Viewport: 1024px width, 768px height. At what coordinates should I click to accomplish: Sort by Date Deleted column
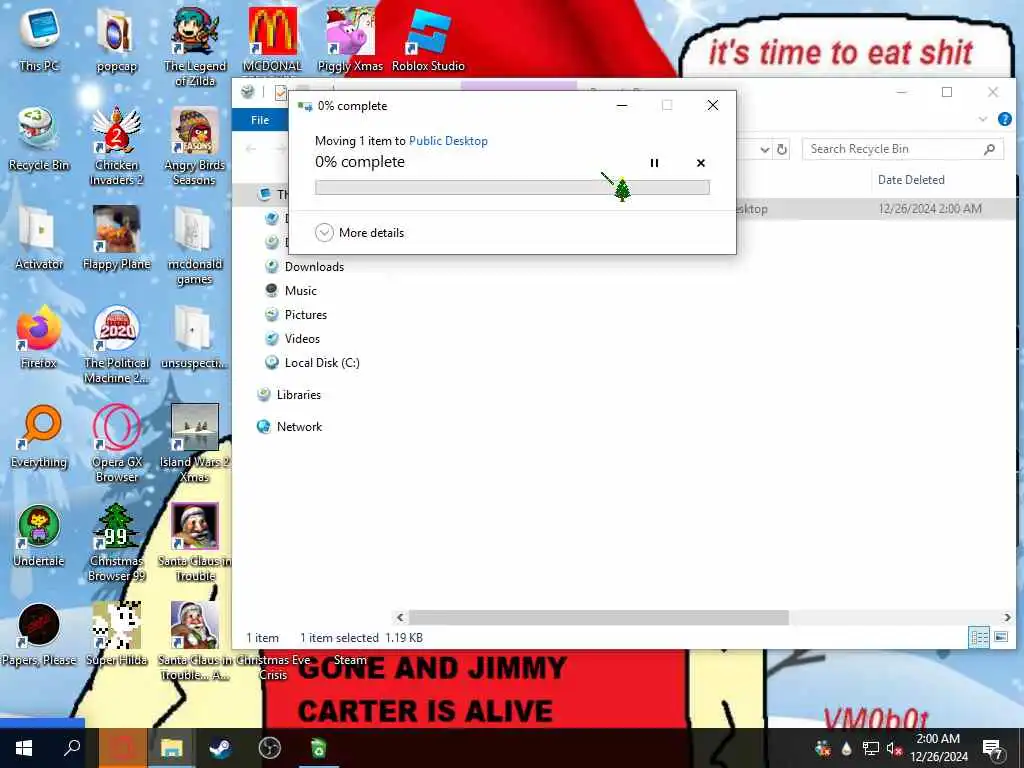(x=911, y=180)
